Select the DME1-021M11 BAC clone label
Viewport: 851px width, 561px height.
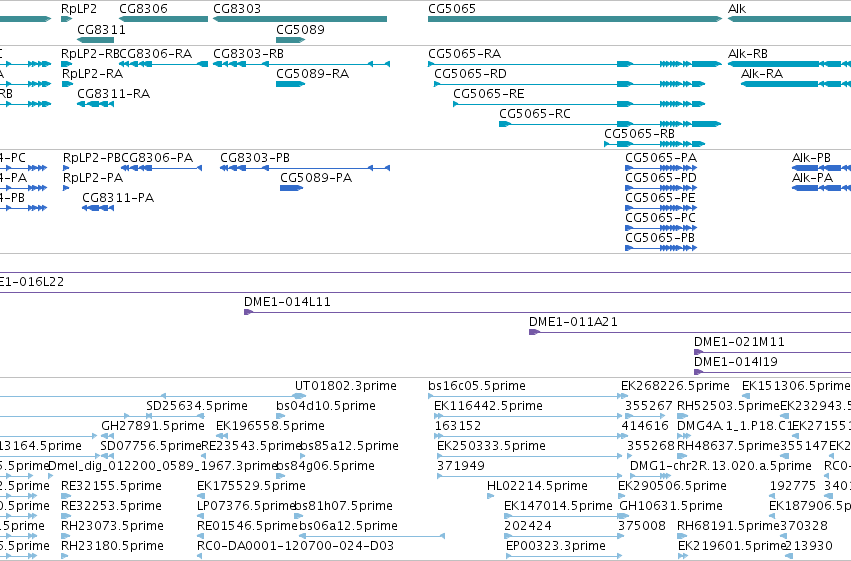tap(739, 342)
